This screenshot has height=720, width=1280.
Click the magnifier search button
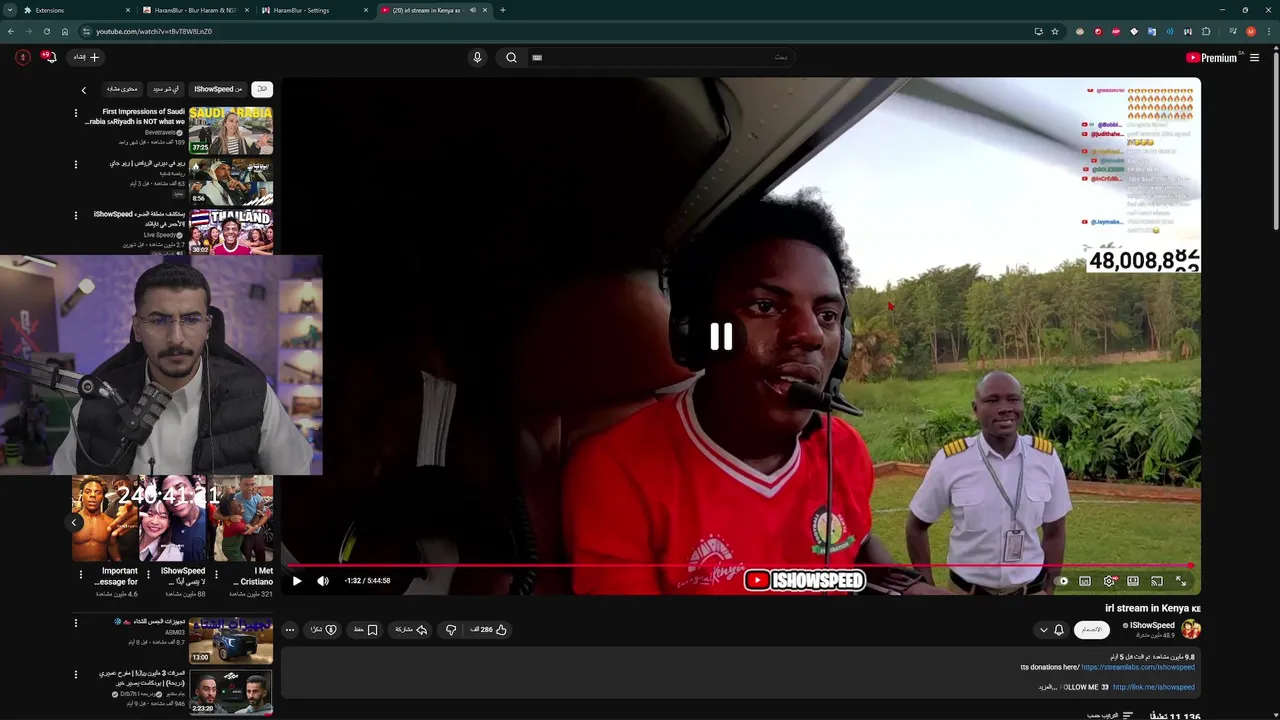[511, 57]
